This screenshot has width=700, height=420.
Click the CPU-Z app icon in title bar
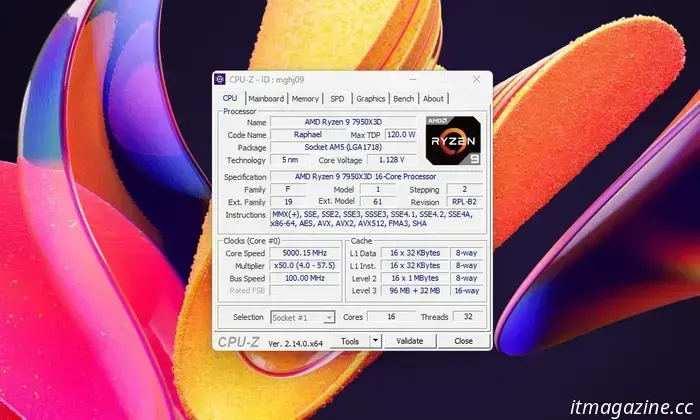220,79
